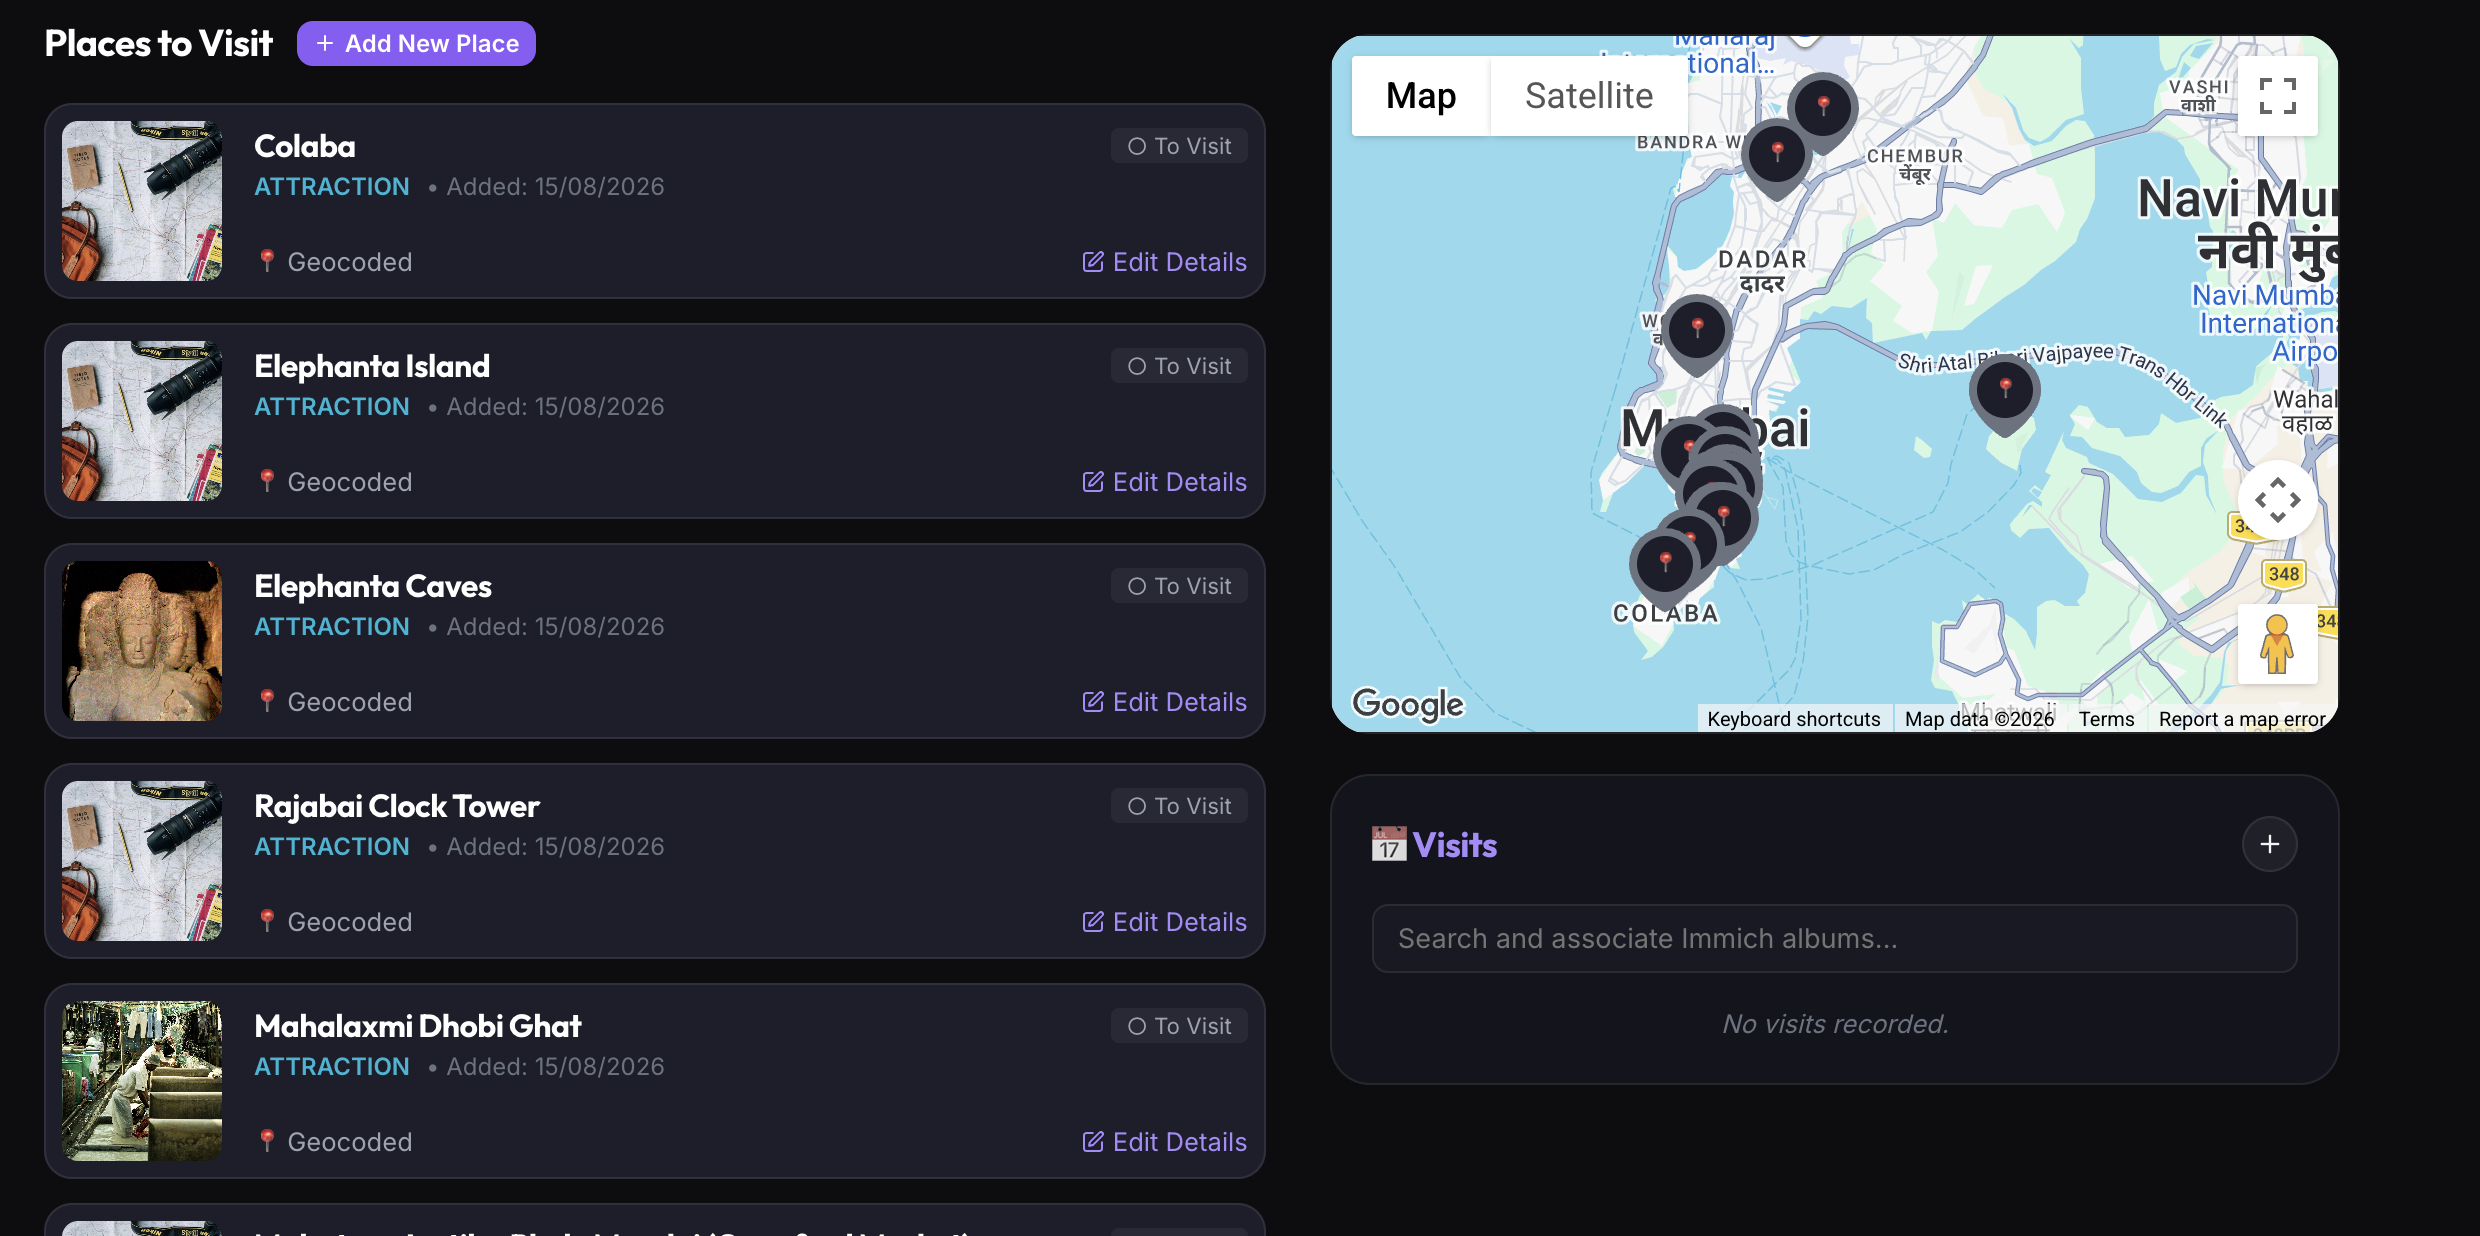This screenshot has height=1236, width=2480.
Task: Click the topmost map pin below the Satellite tab
Action: coord(1823,108)
